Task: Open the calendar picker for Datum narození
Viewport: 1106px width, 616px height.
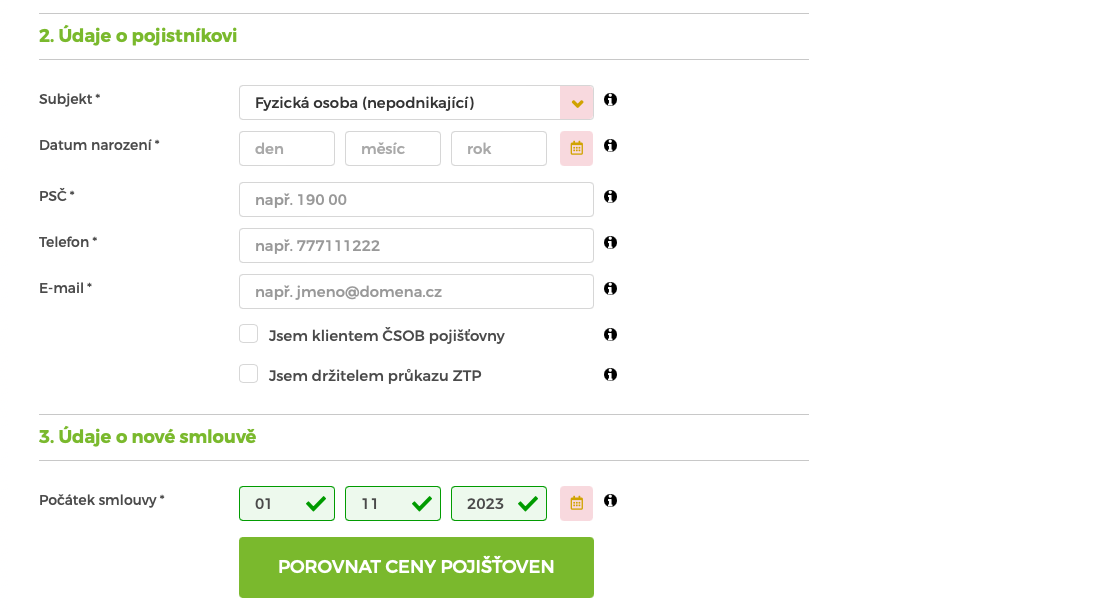Action: [576, 148]
